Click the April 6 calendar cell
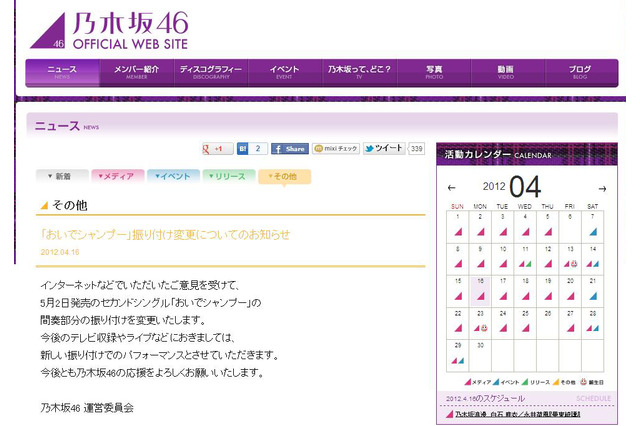The height and width of the screenshot is (426, 640). point(570,227)
